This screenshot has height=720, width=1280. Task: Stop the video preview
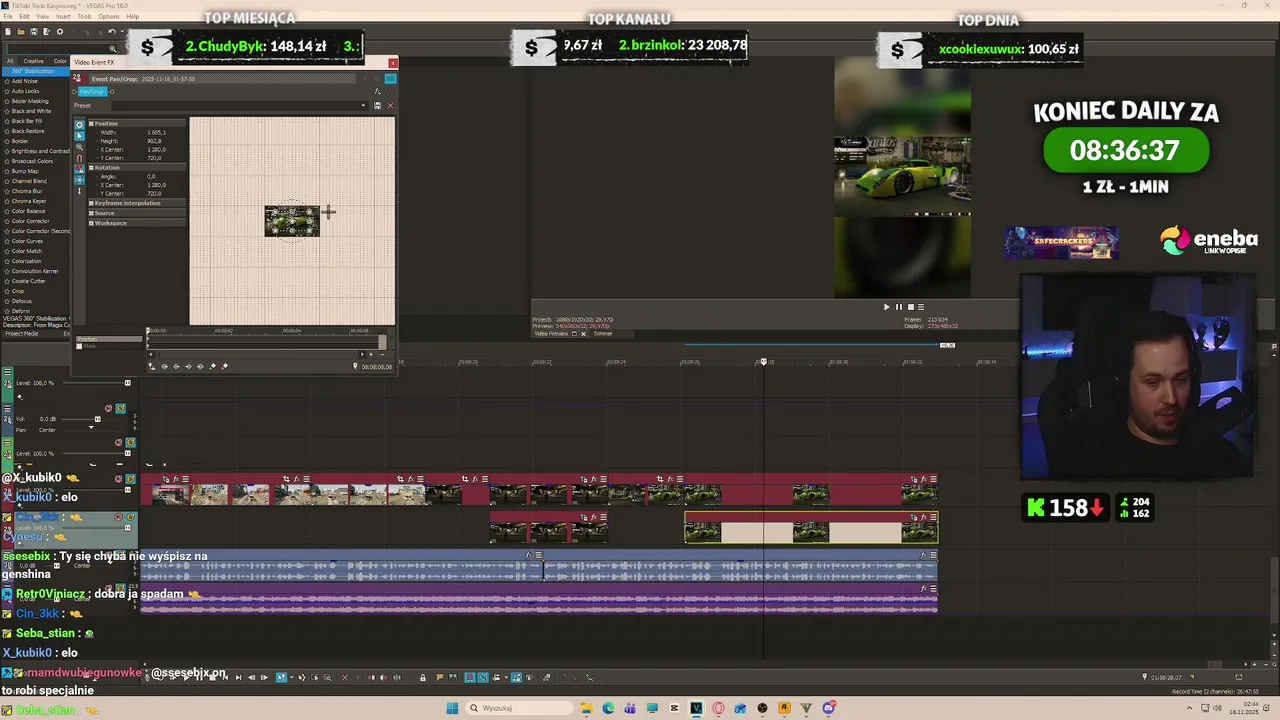point(911,307)
